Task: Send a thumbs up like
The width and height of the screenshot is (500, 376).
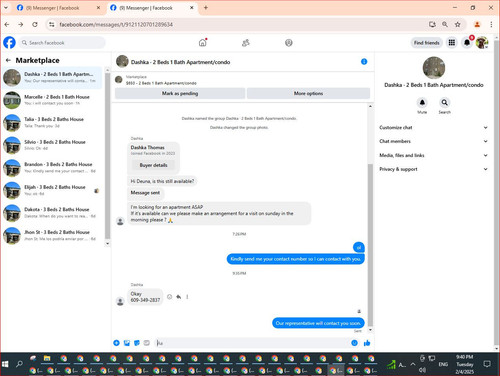Action: pos(367,343)
